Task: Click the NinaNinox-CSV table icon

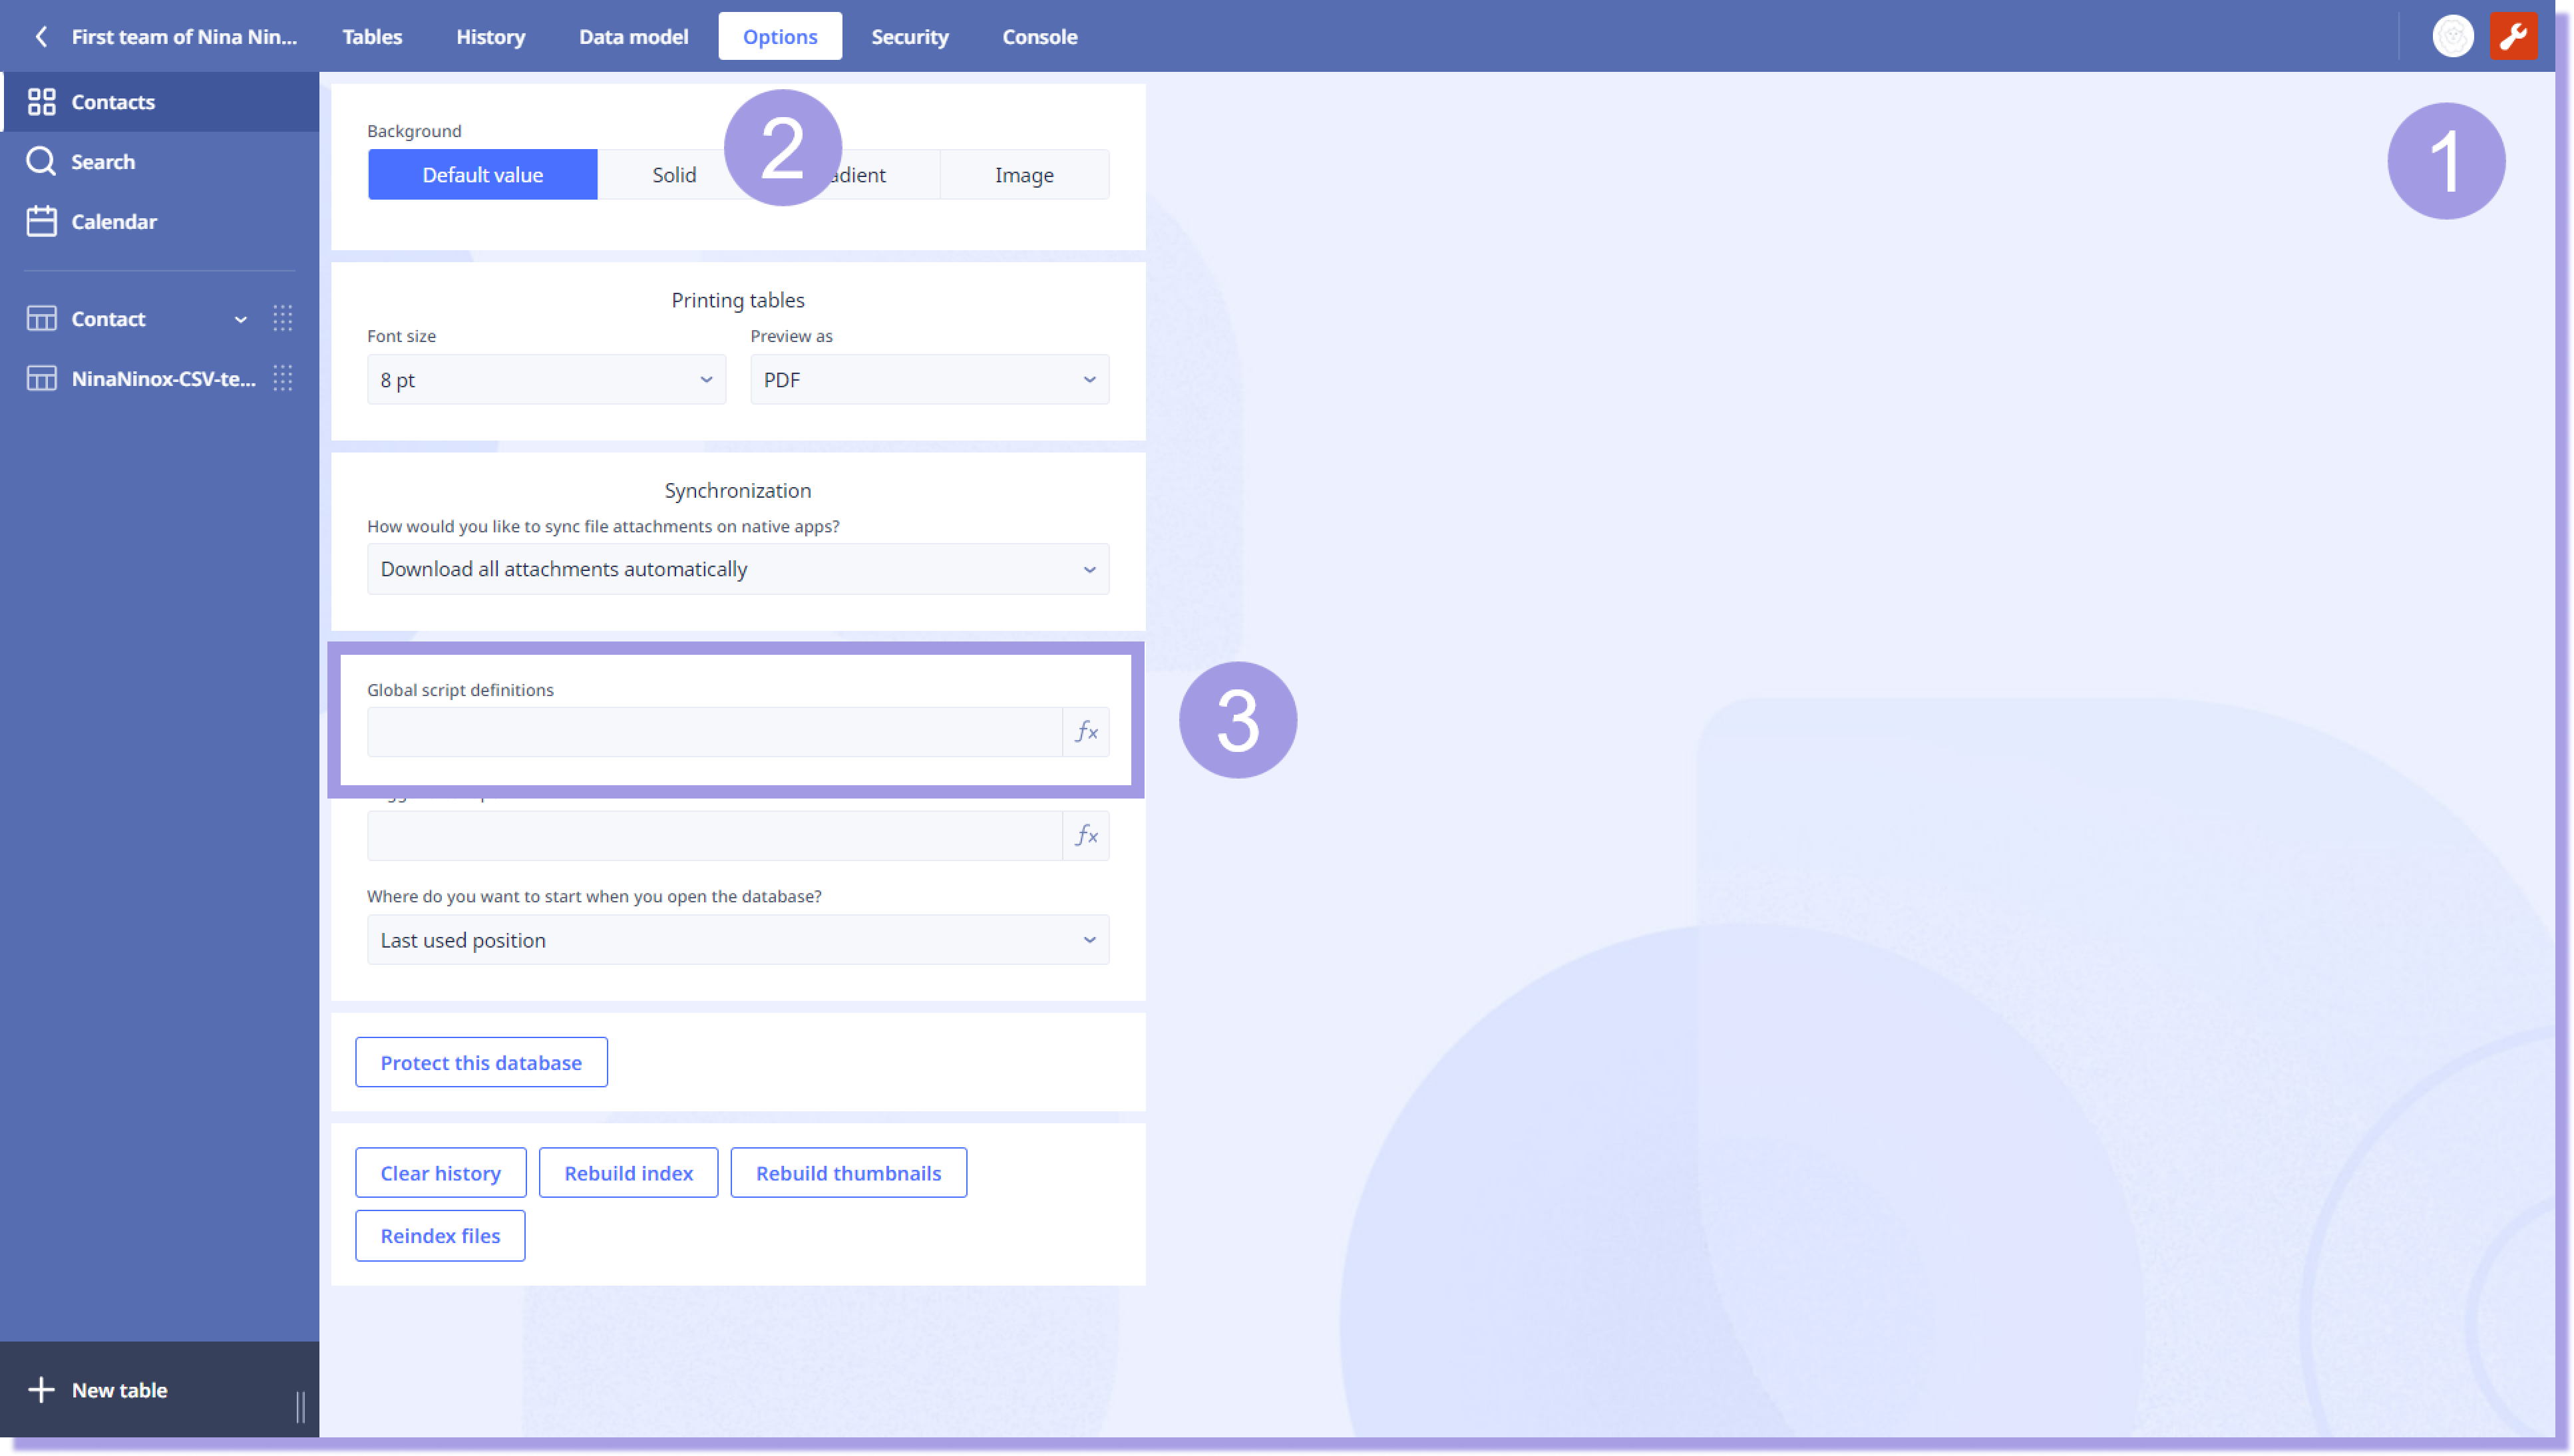Action: coord(41,378)
